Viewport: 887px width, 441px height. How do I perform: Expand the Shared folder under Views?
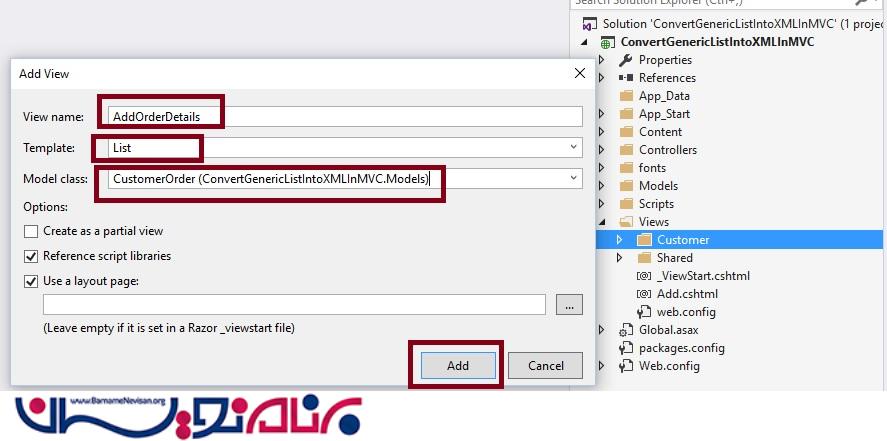(x=619, y=258)
